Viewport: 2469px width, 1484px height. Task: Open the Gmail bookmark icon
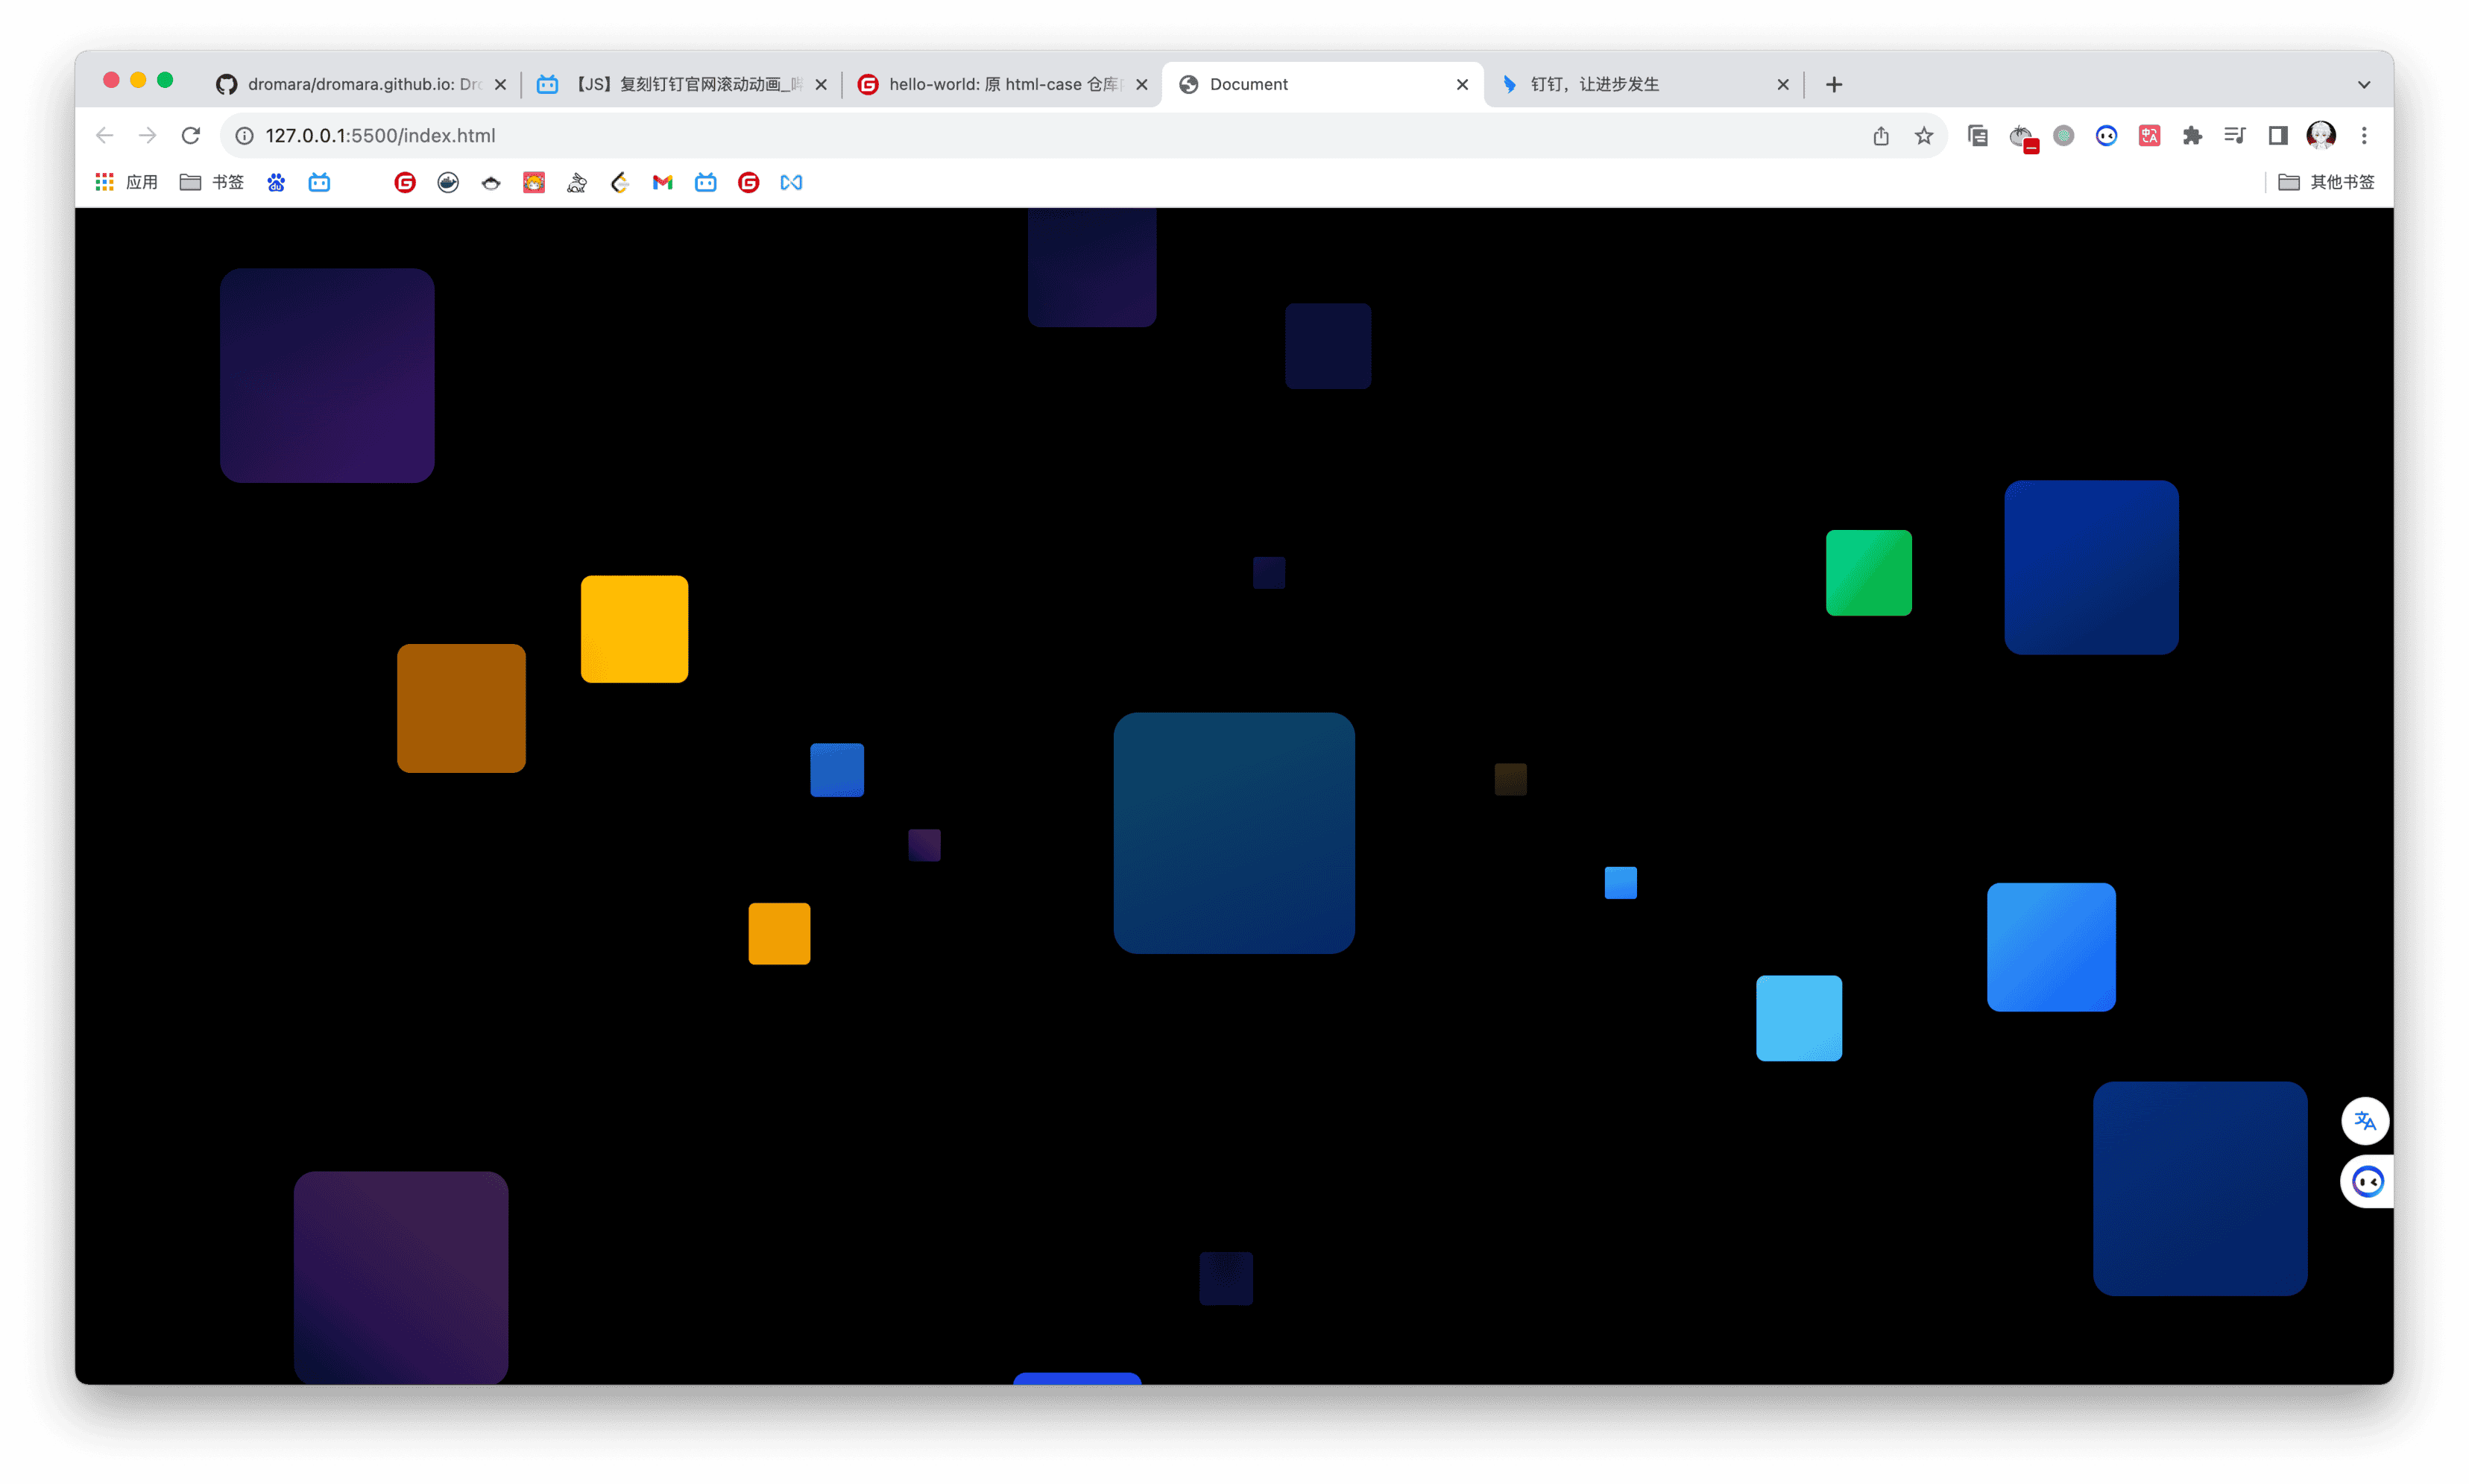[662, 182]
